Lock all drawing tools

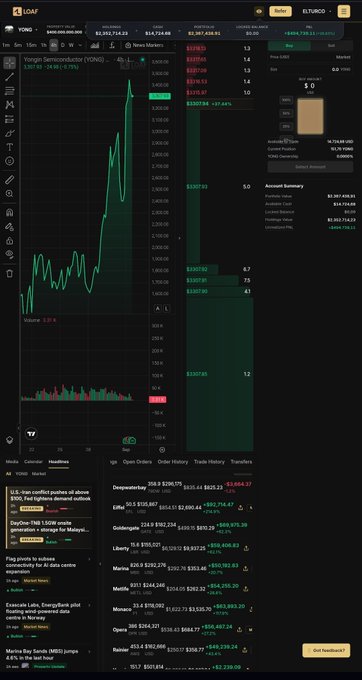tap(10, 240)
